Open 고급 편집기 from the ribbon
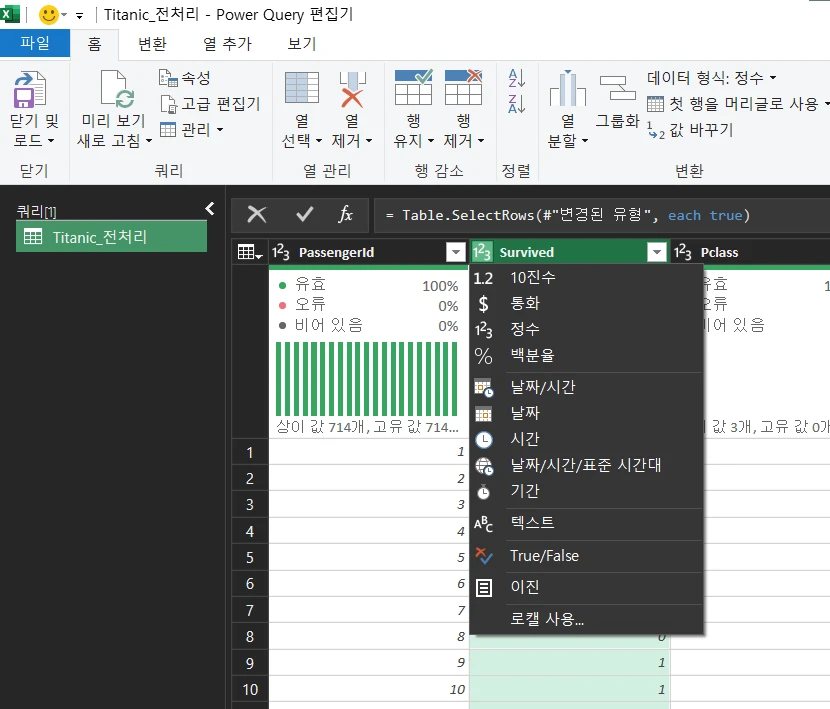Viewport: 830px width, 709px height. point(210,103)
